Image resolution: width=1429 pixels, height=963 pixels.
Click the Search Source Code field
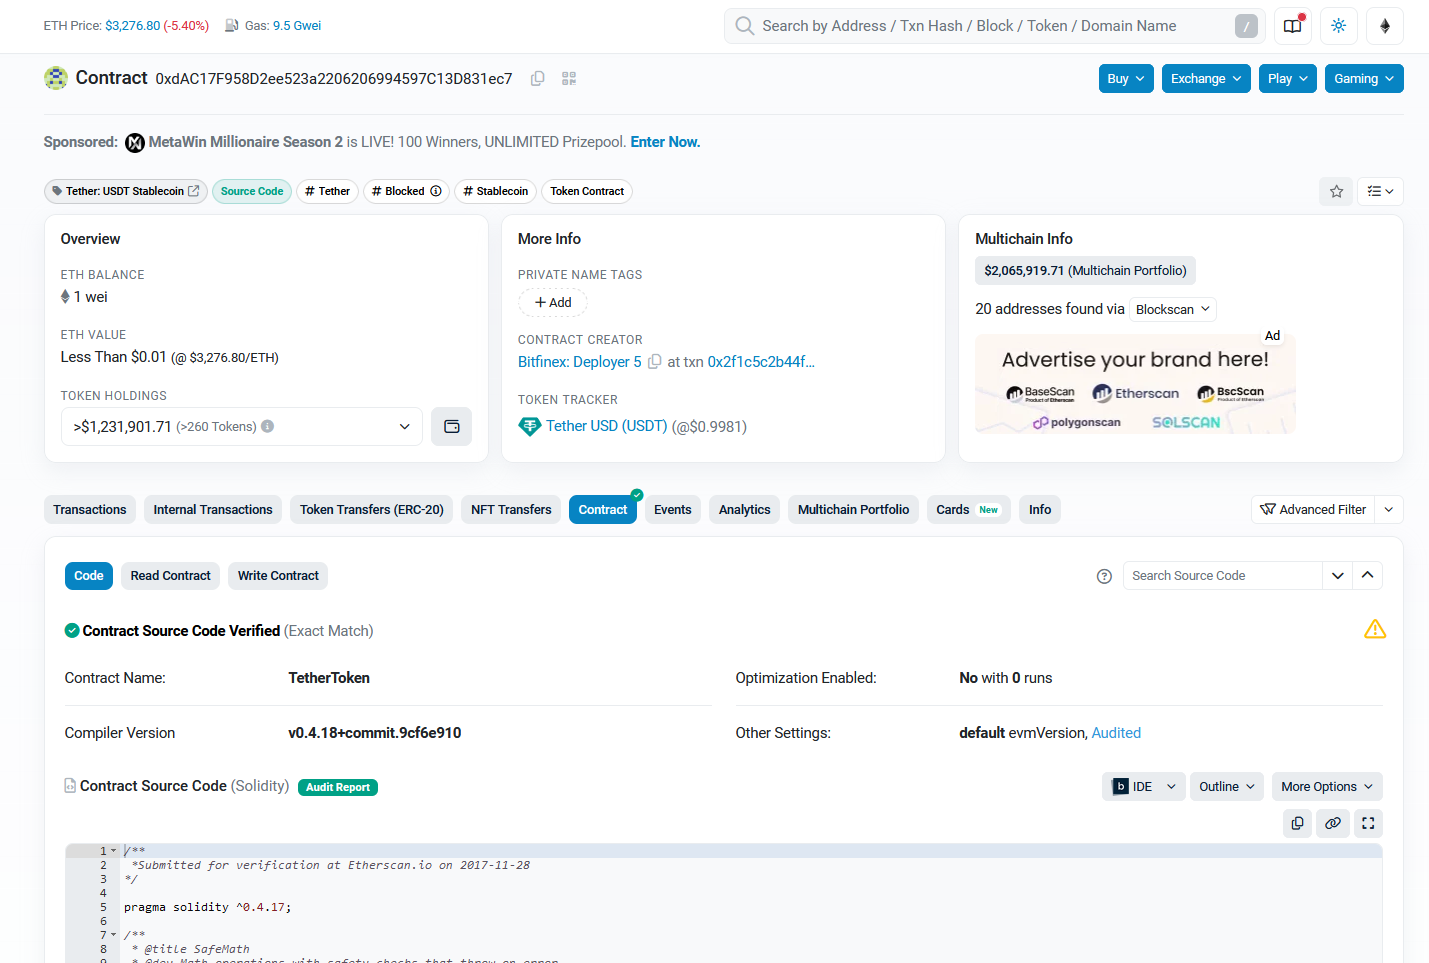coord(1222,576)
